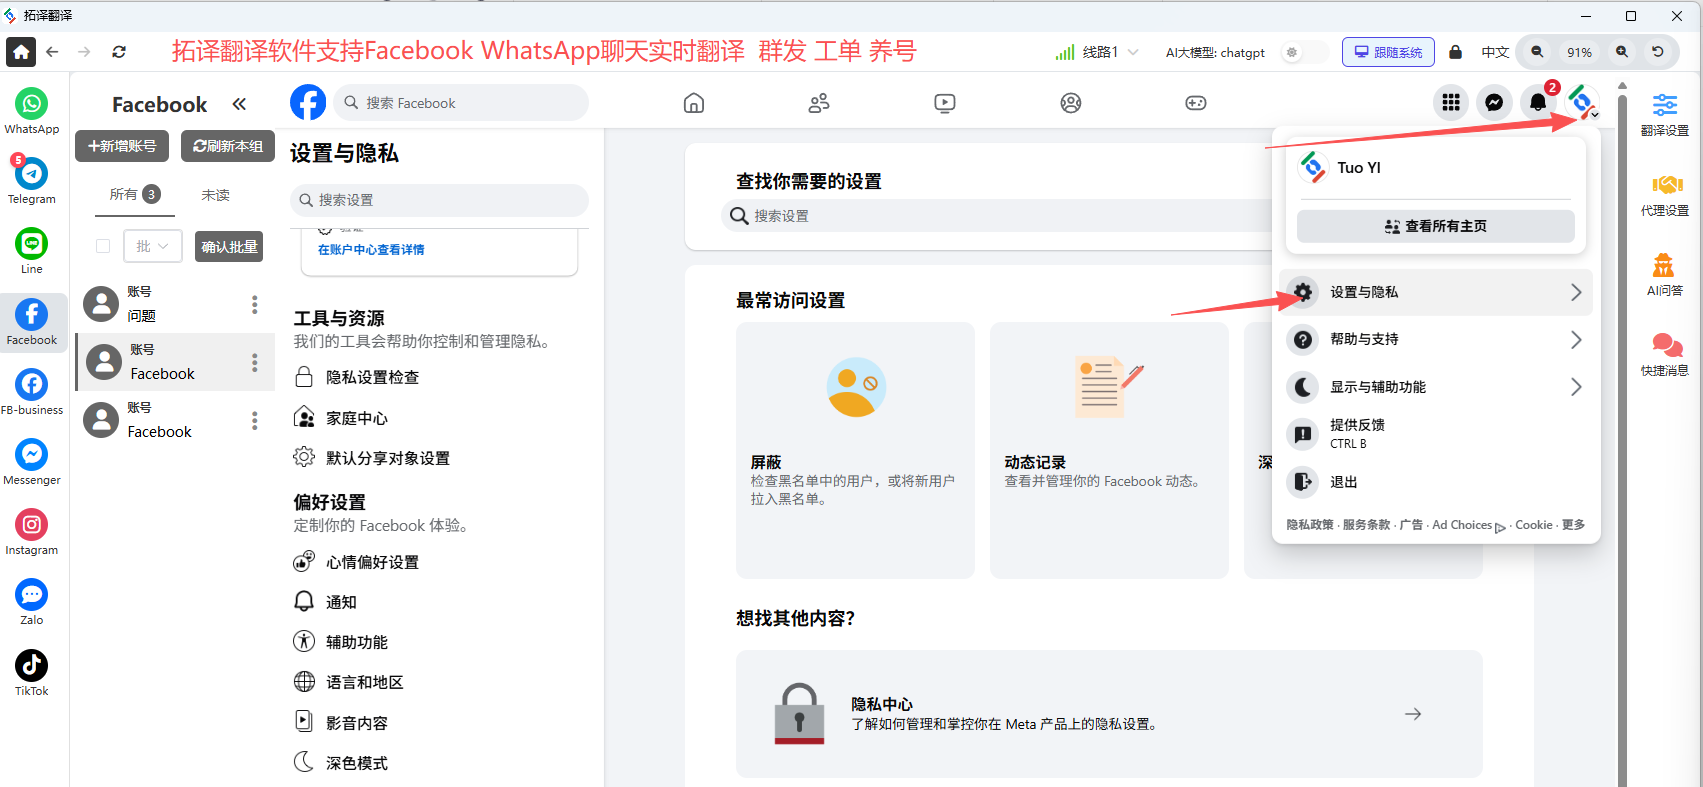This screenshot has height=787, width=1703.
Task: Open TikTok from the left sidebar
Action: click(31, 672)
